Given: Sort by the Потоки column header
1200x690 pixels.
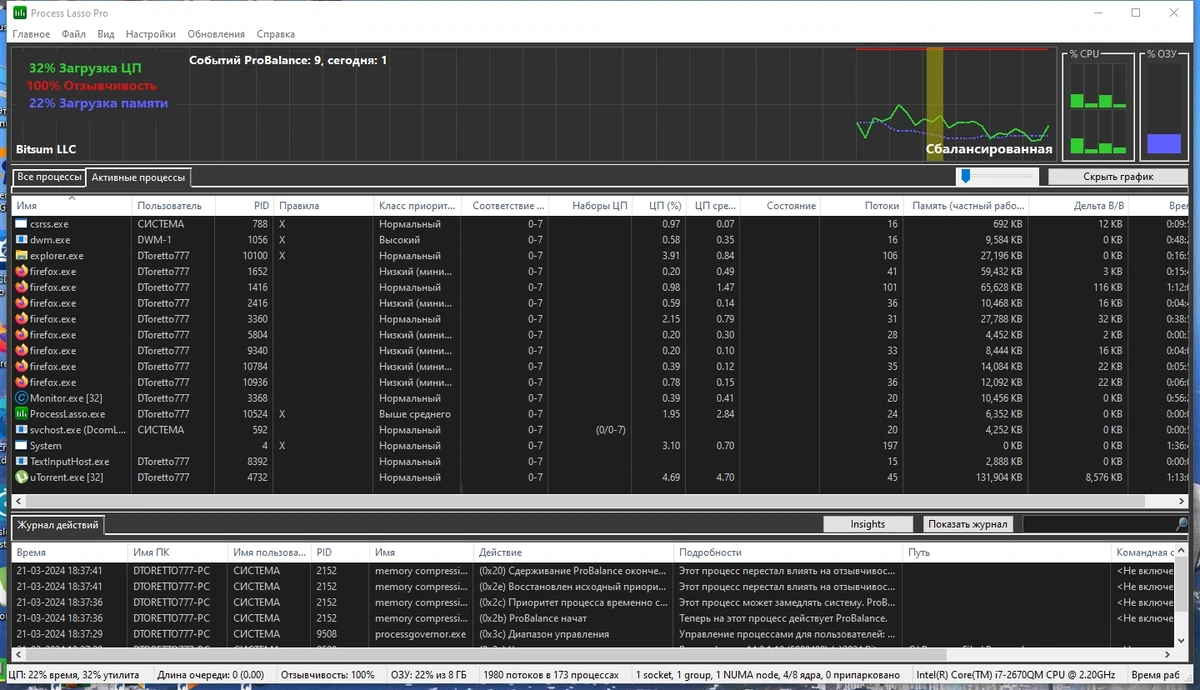Looking at the screenshot, I should click(x=882, y=206).
